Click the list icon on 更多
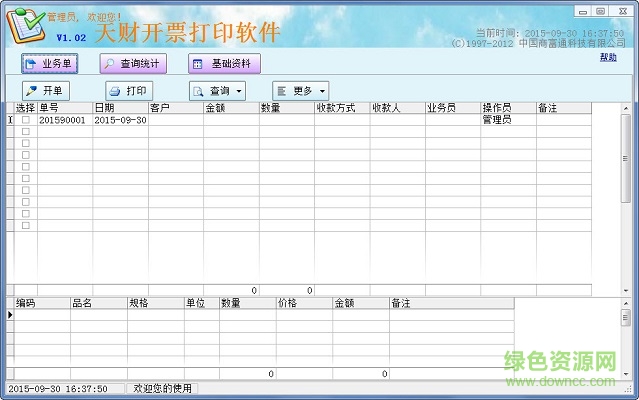Viewport: 639px width, 400px height. pos(282,91)
